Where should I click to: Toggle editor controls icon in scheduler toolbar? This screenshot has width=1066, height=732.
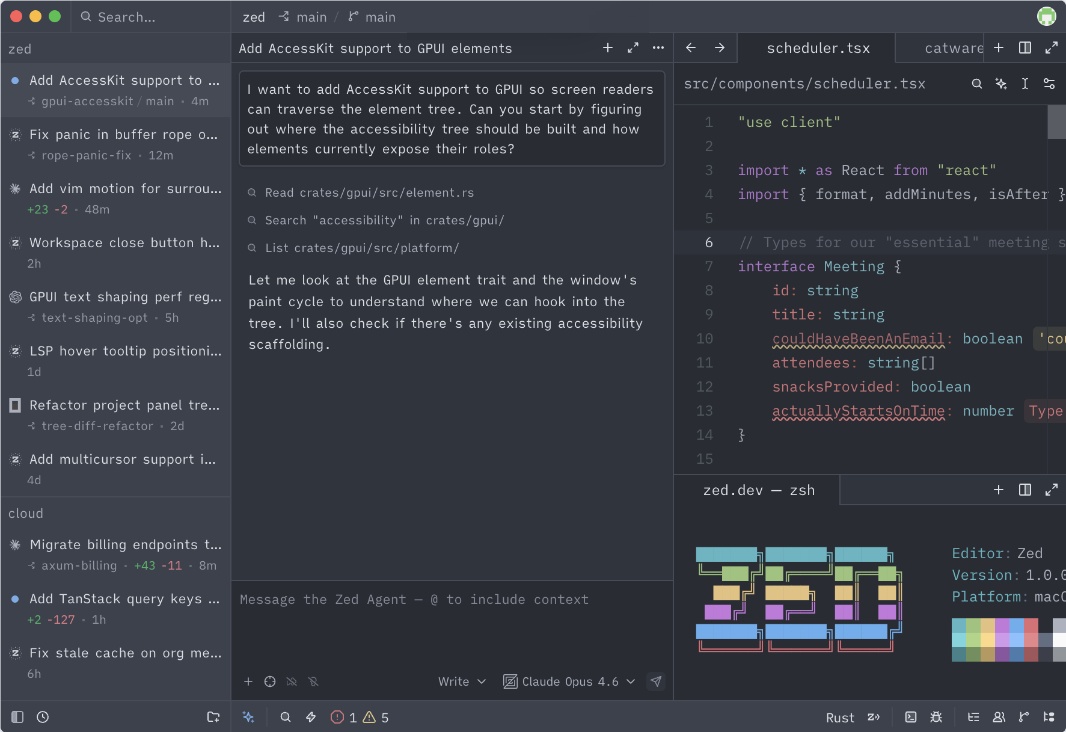coord(1049,84)
